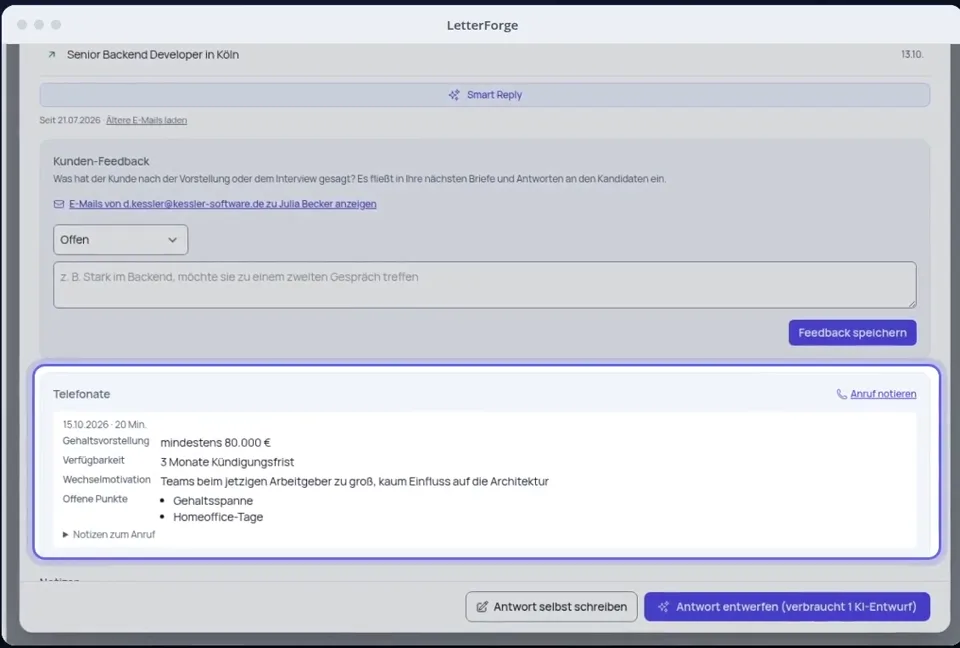The width and height of the screenshot is (960, 648).
Task: Click the Telefonate section heading
Action: click(81, 394)
